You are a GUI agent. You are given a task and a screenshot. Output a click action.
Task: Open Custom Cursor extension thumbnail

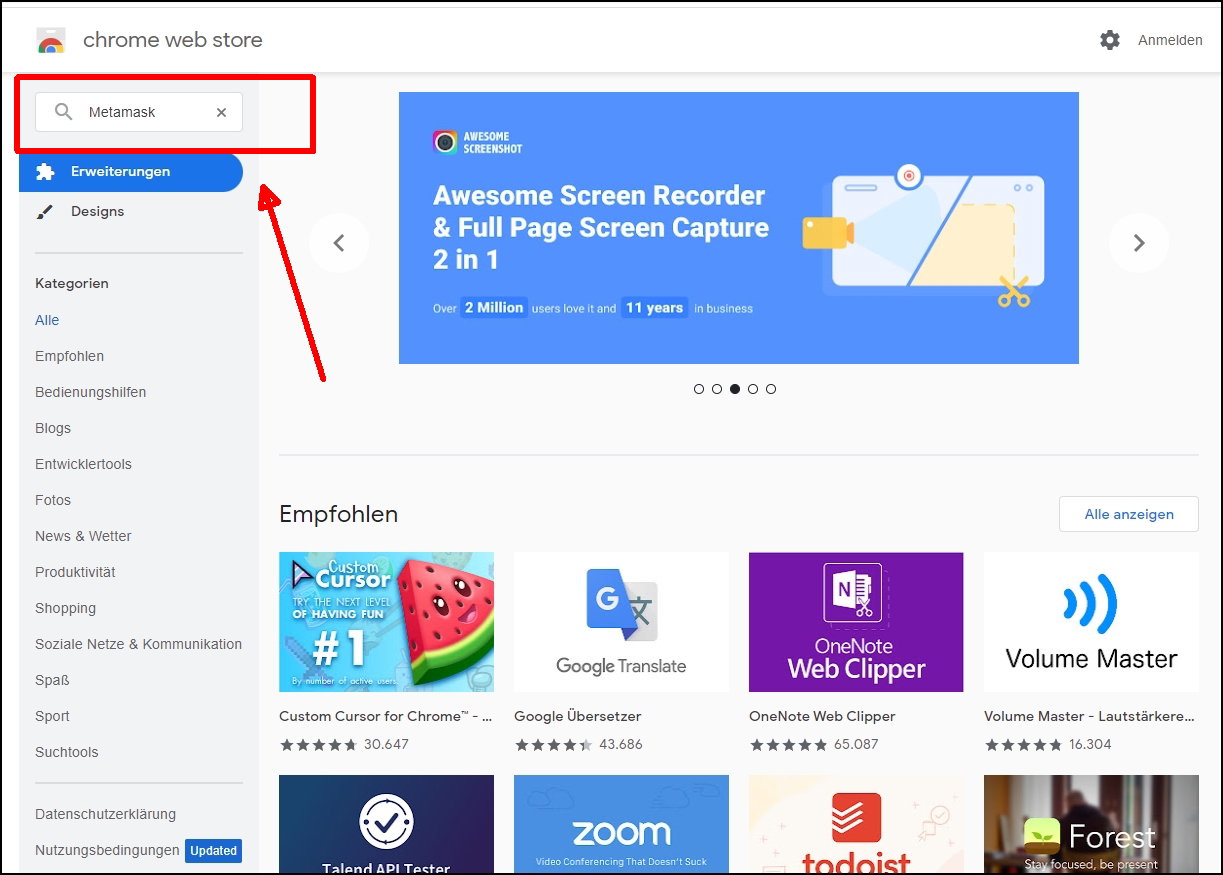point(386,622)
